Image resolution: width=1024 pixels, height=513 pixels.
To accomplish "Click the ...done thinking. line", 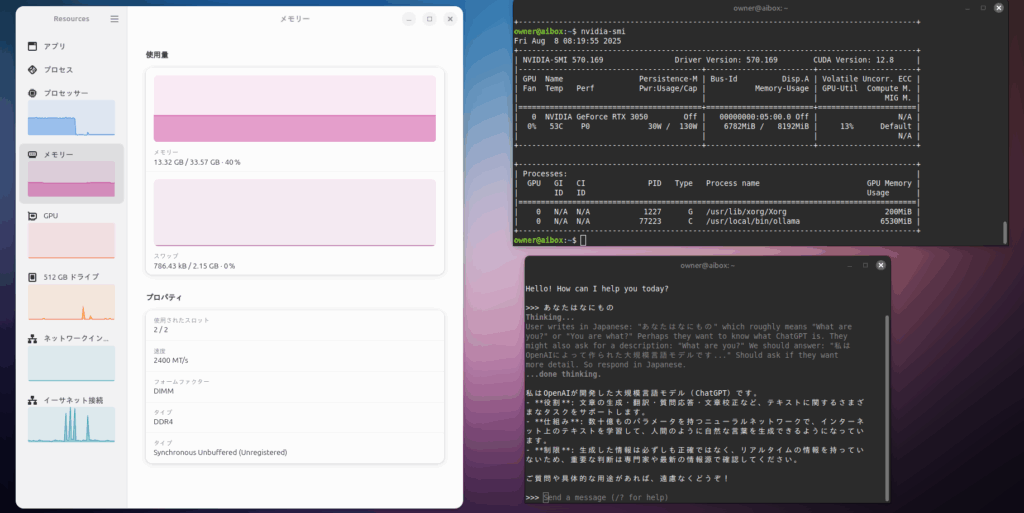I will (563, 374).
